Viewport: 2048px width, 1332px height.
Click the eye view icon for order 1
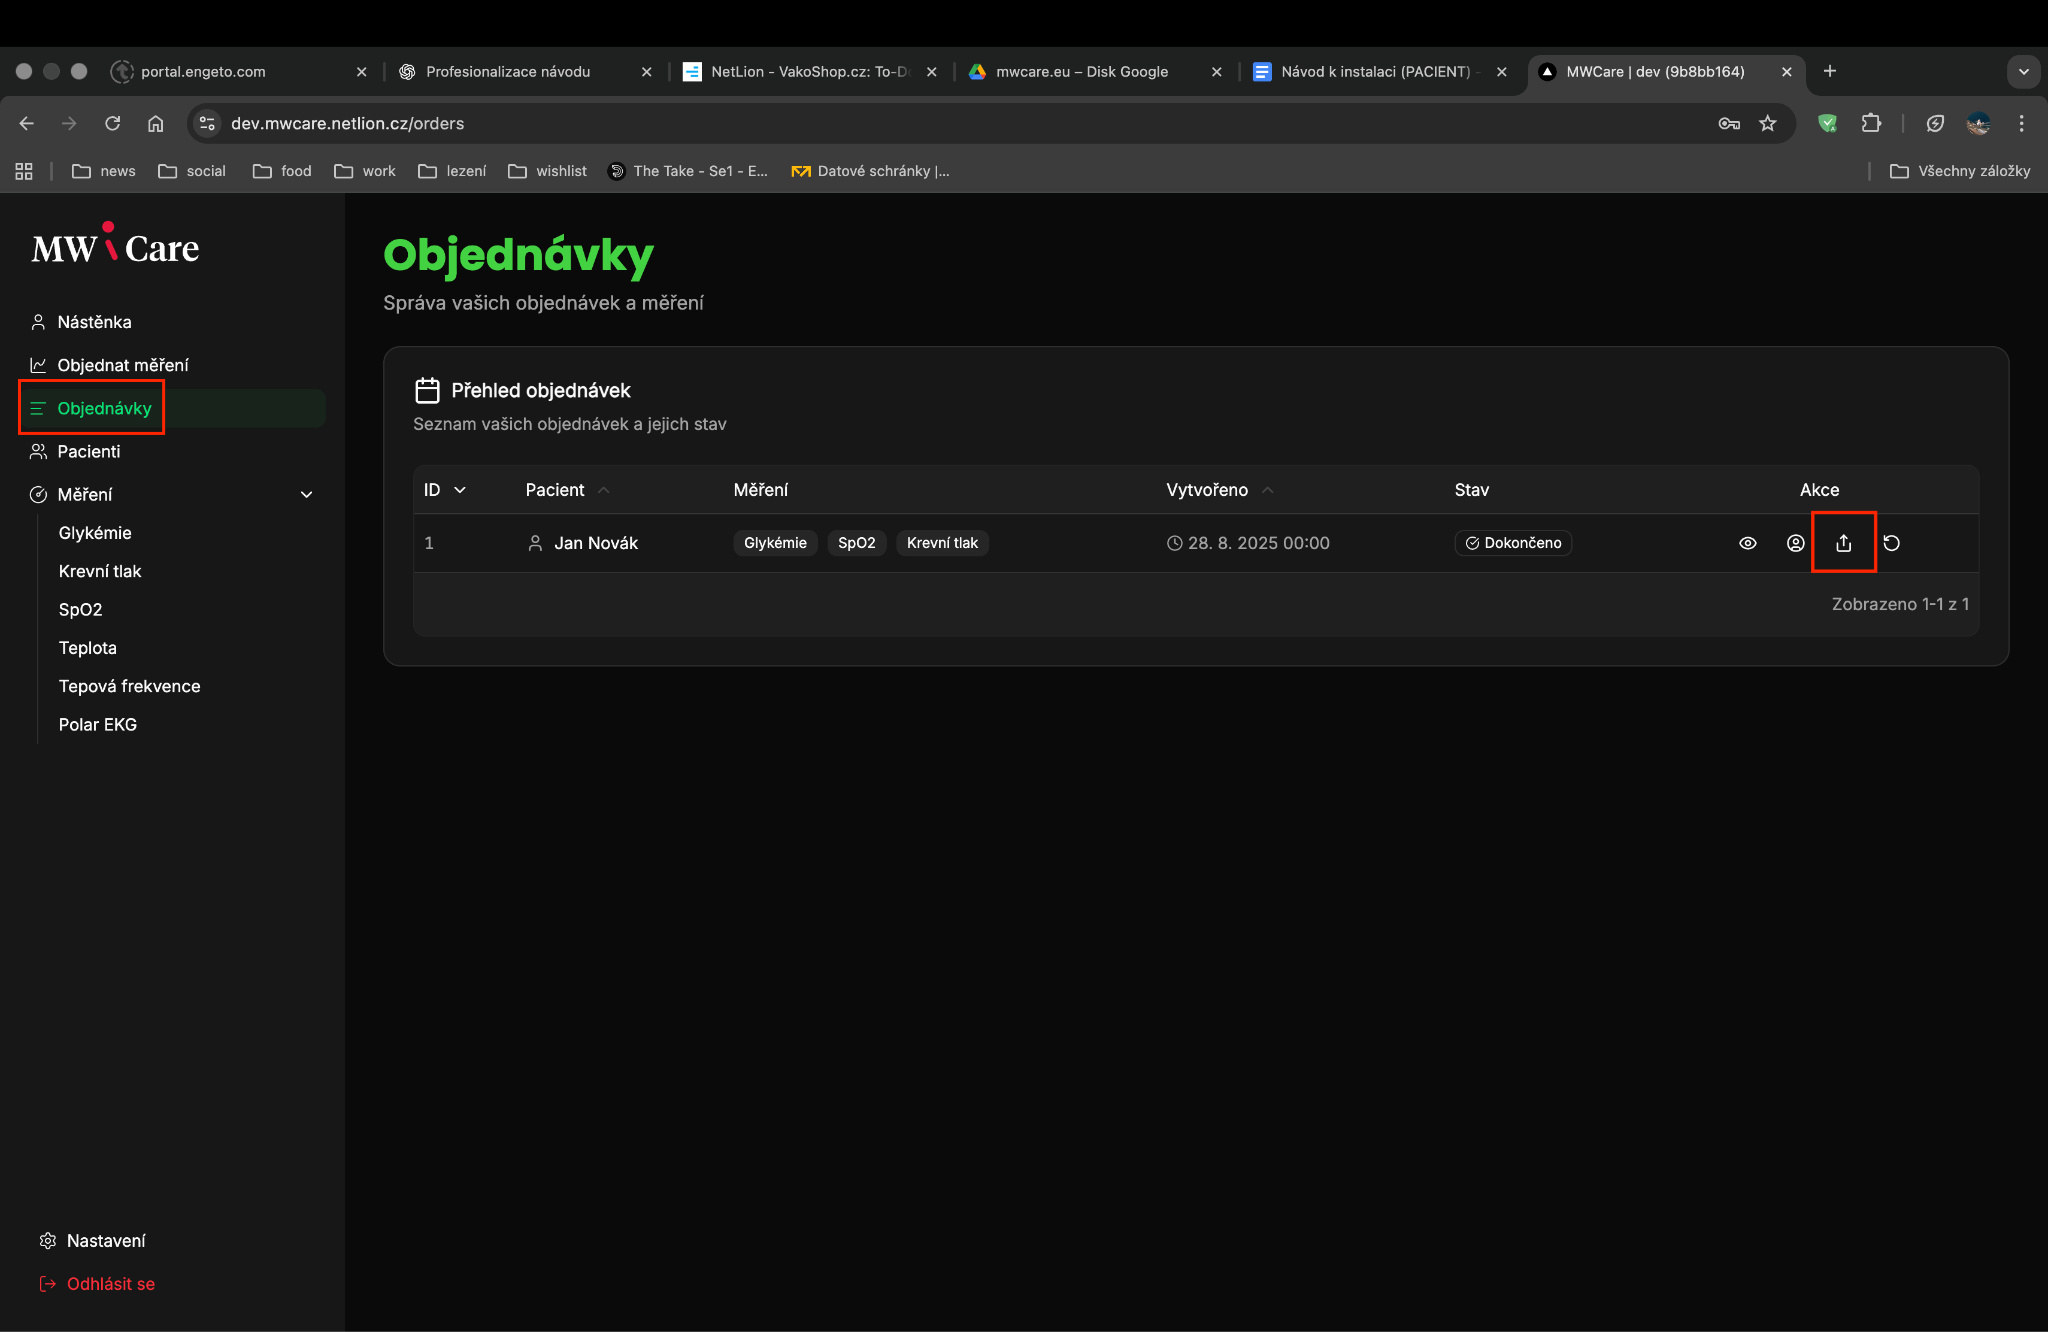point(1747,543)
